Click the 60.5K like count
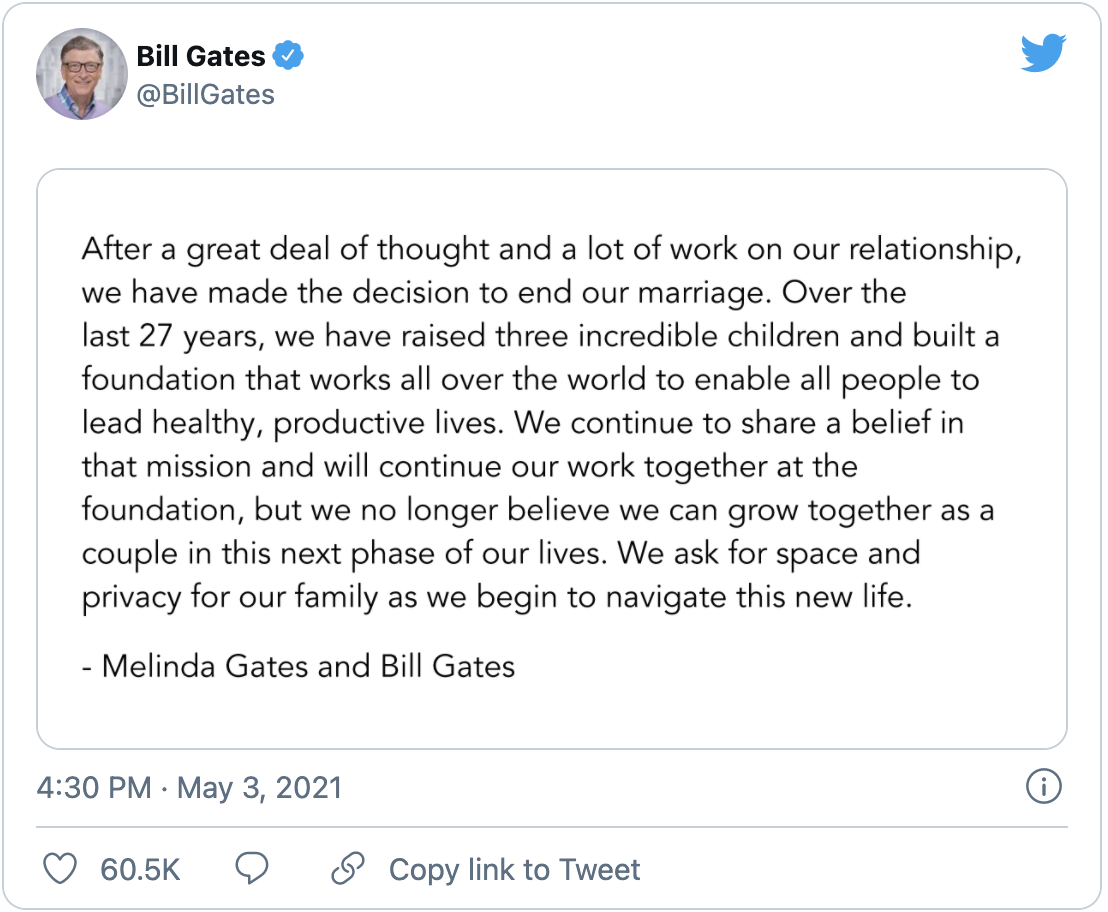This screenshot has height=912, width=1108. click(140, 869)
